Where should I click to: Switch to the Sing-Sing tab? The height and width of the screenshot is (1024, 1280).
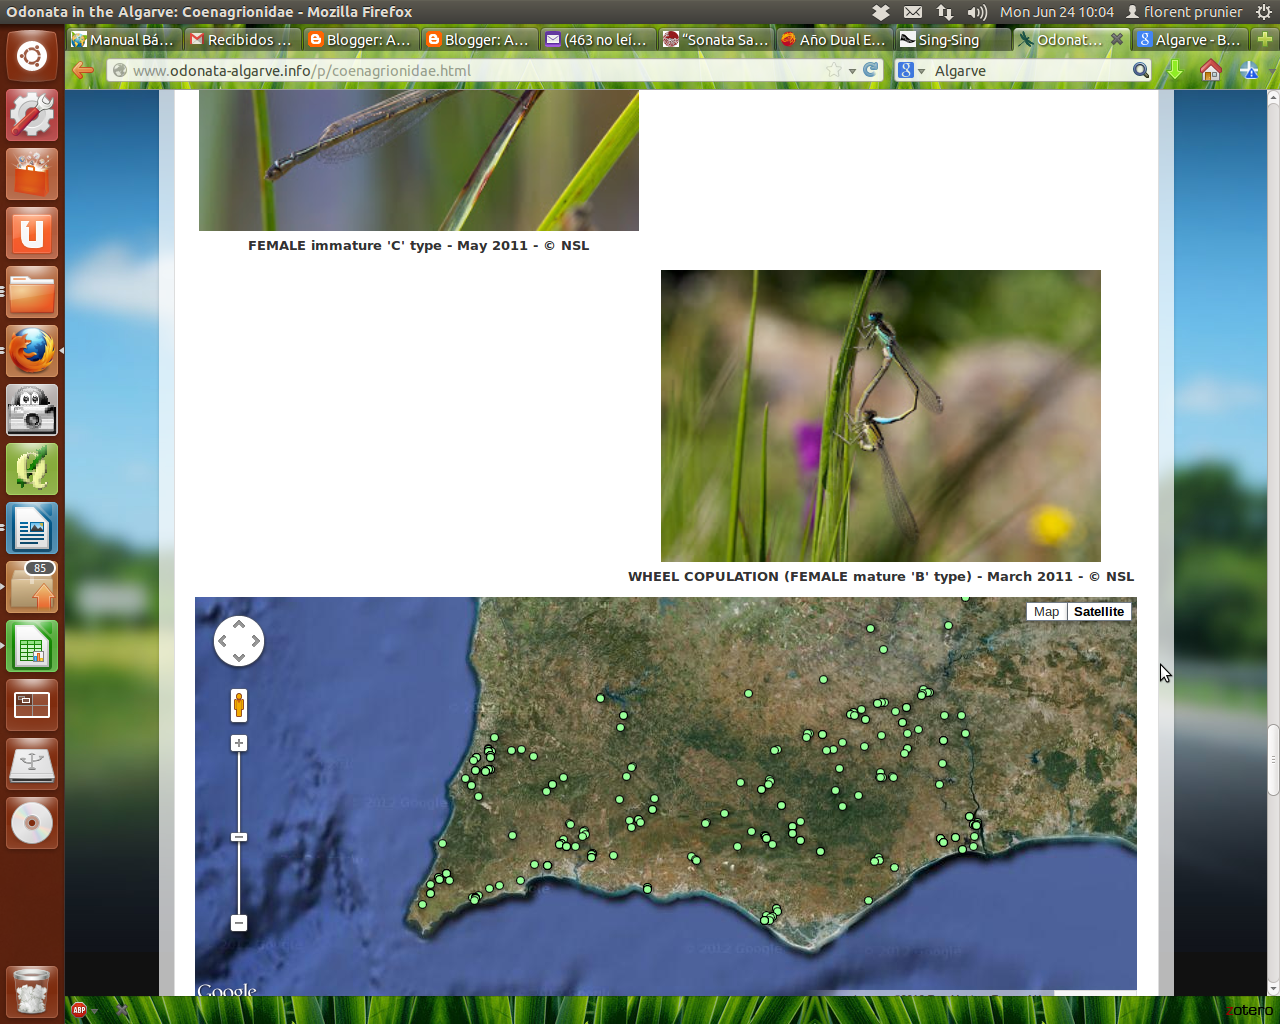[950, 40]
